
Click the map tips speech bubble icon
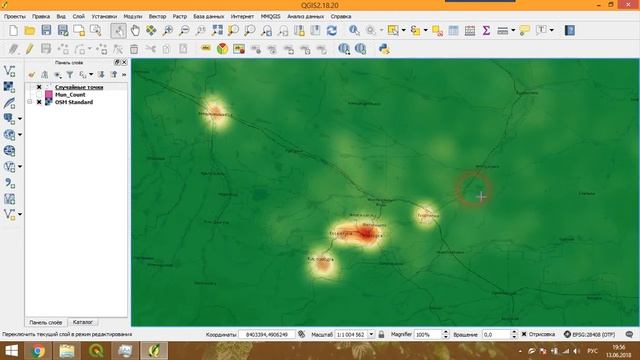[x=524, y=30]
